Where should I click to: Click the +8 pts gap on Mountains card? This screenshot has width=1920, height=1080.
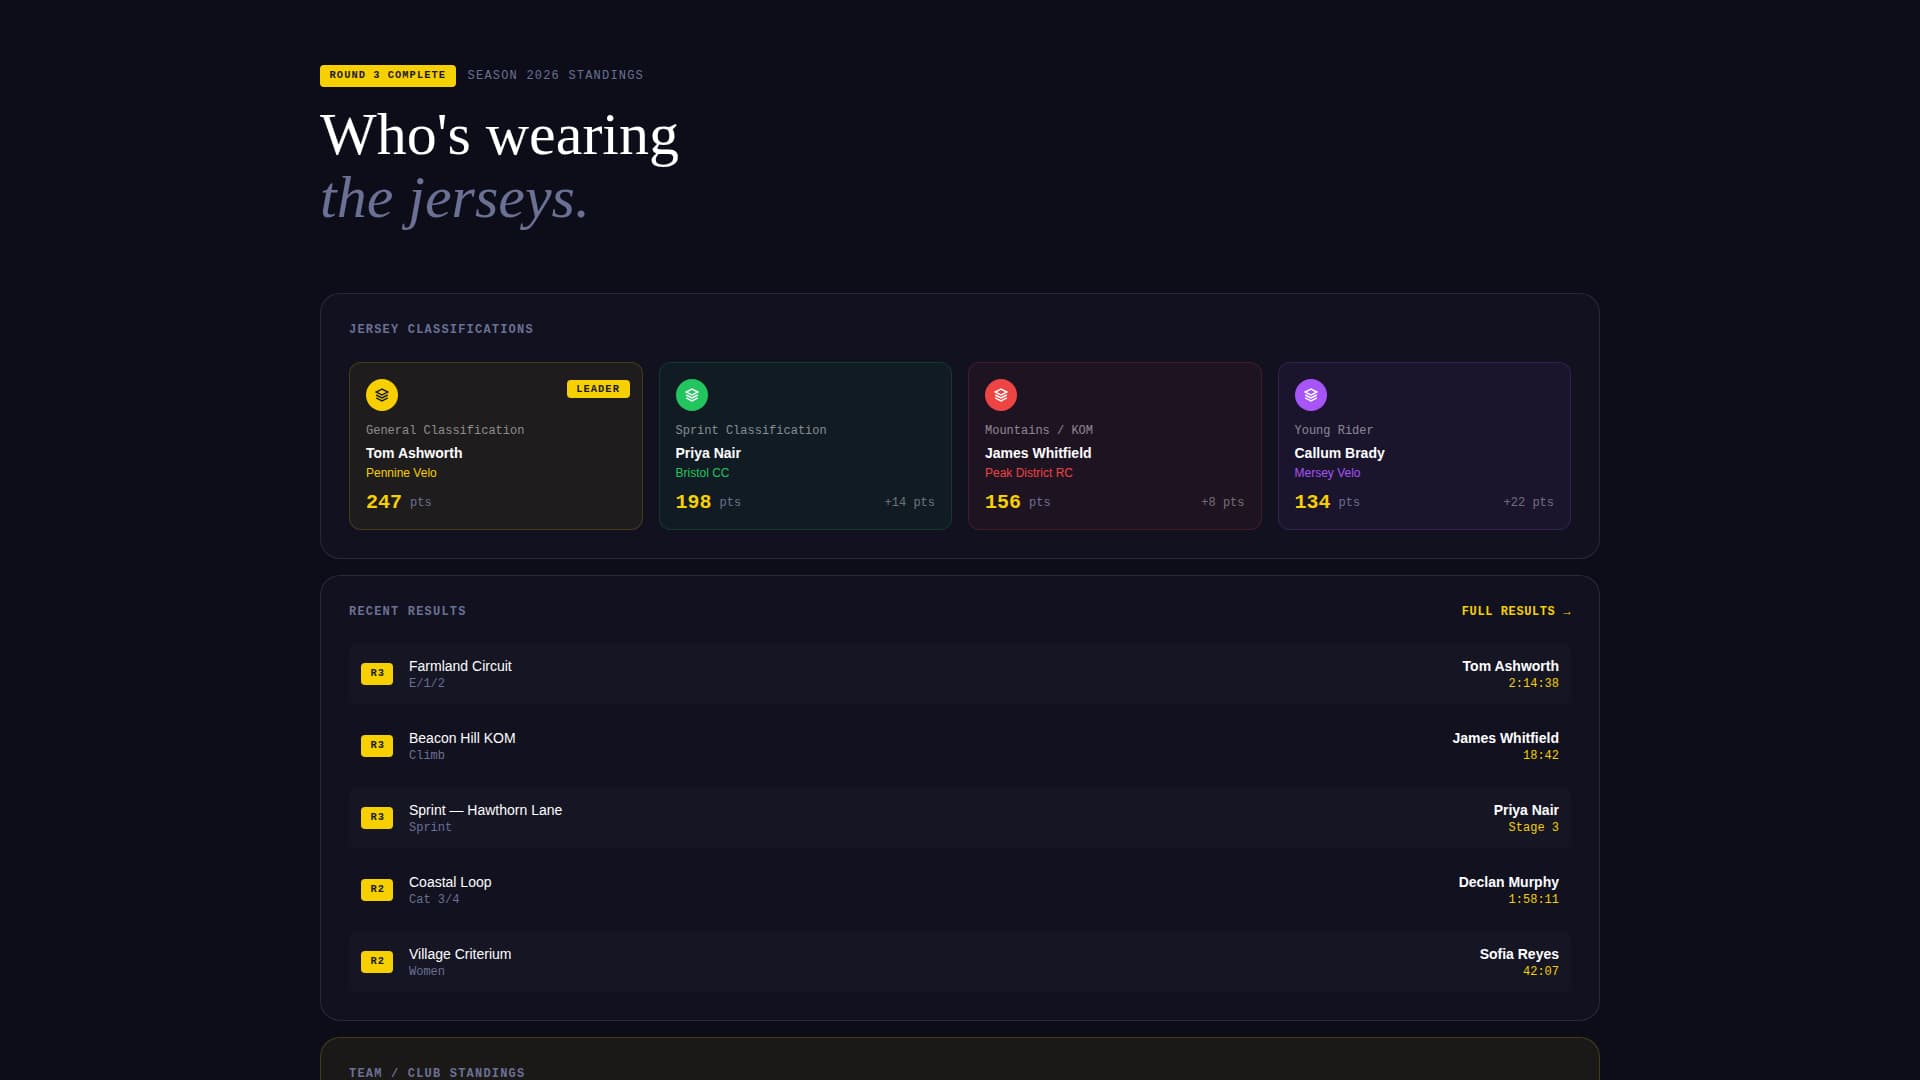pos(1222,502)
